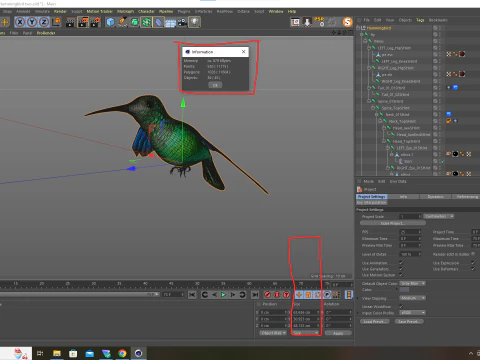Click the download arrow toolbar icon
The image size is (480, 360).
click(x=307, y=22)
